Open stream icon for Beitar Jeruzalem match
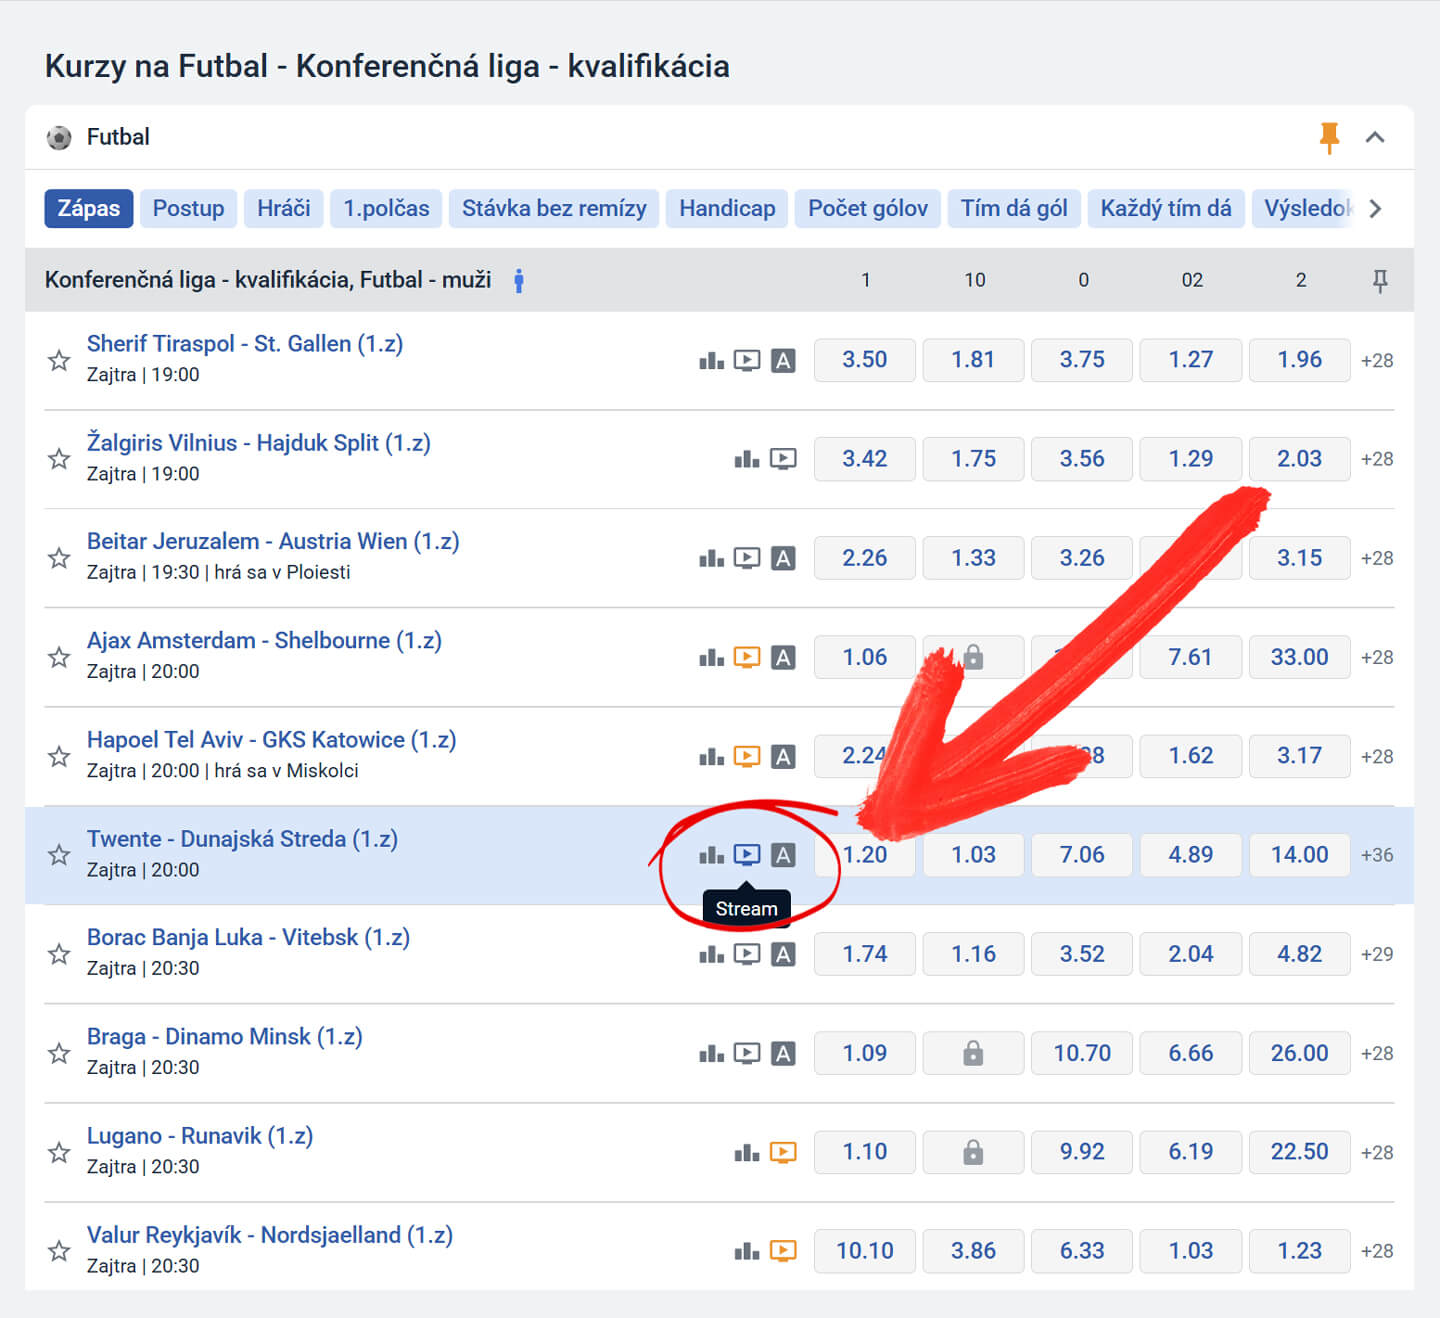Screen dimensions: 1440x1318 (x=747, y=558)
